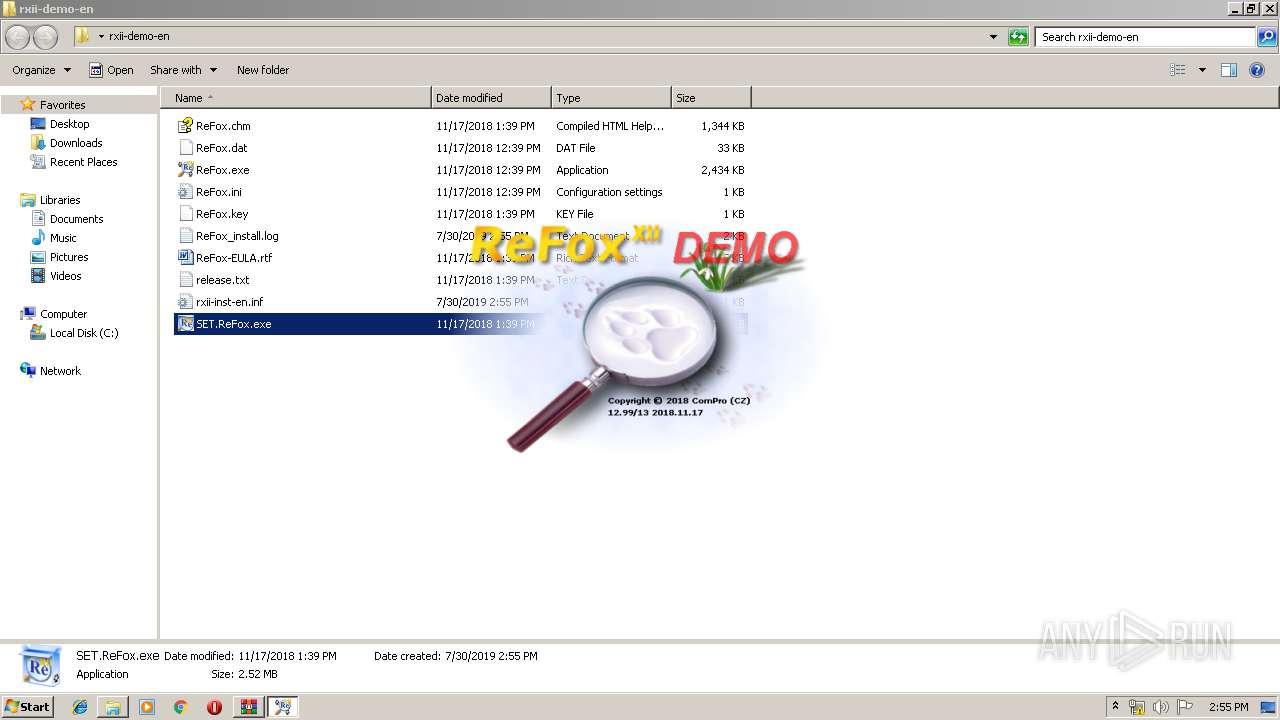Go to Downloads in Favorites
The height and width of the screenshot is (720, 1280).
pyautogui.click(x=76, y=143)
